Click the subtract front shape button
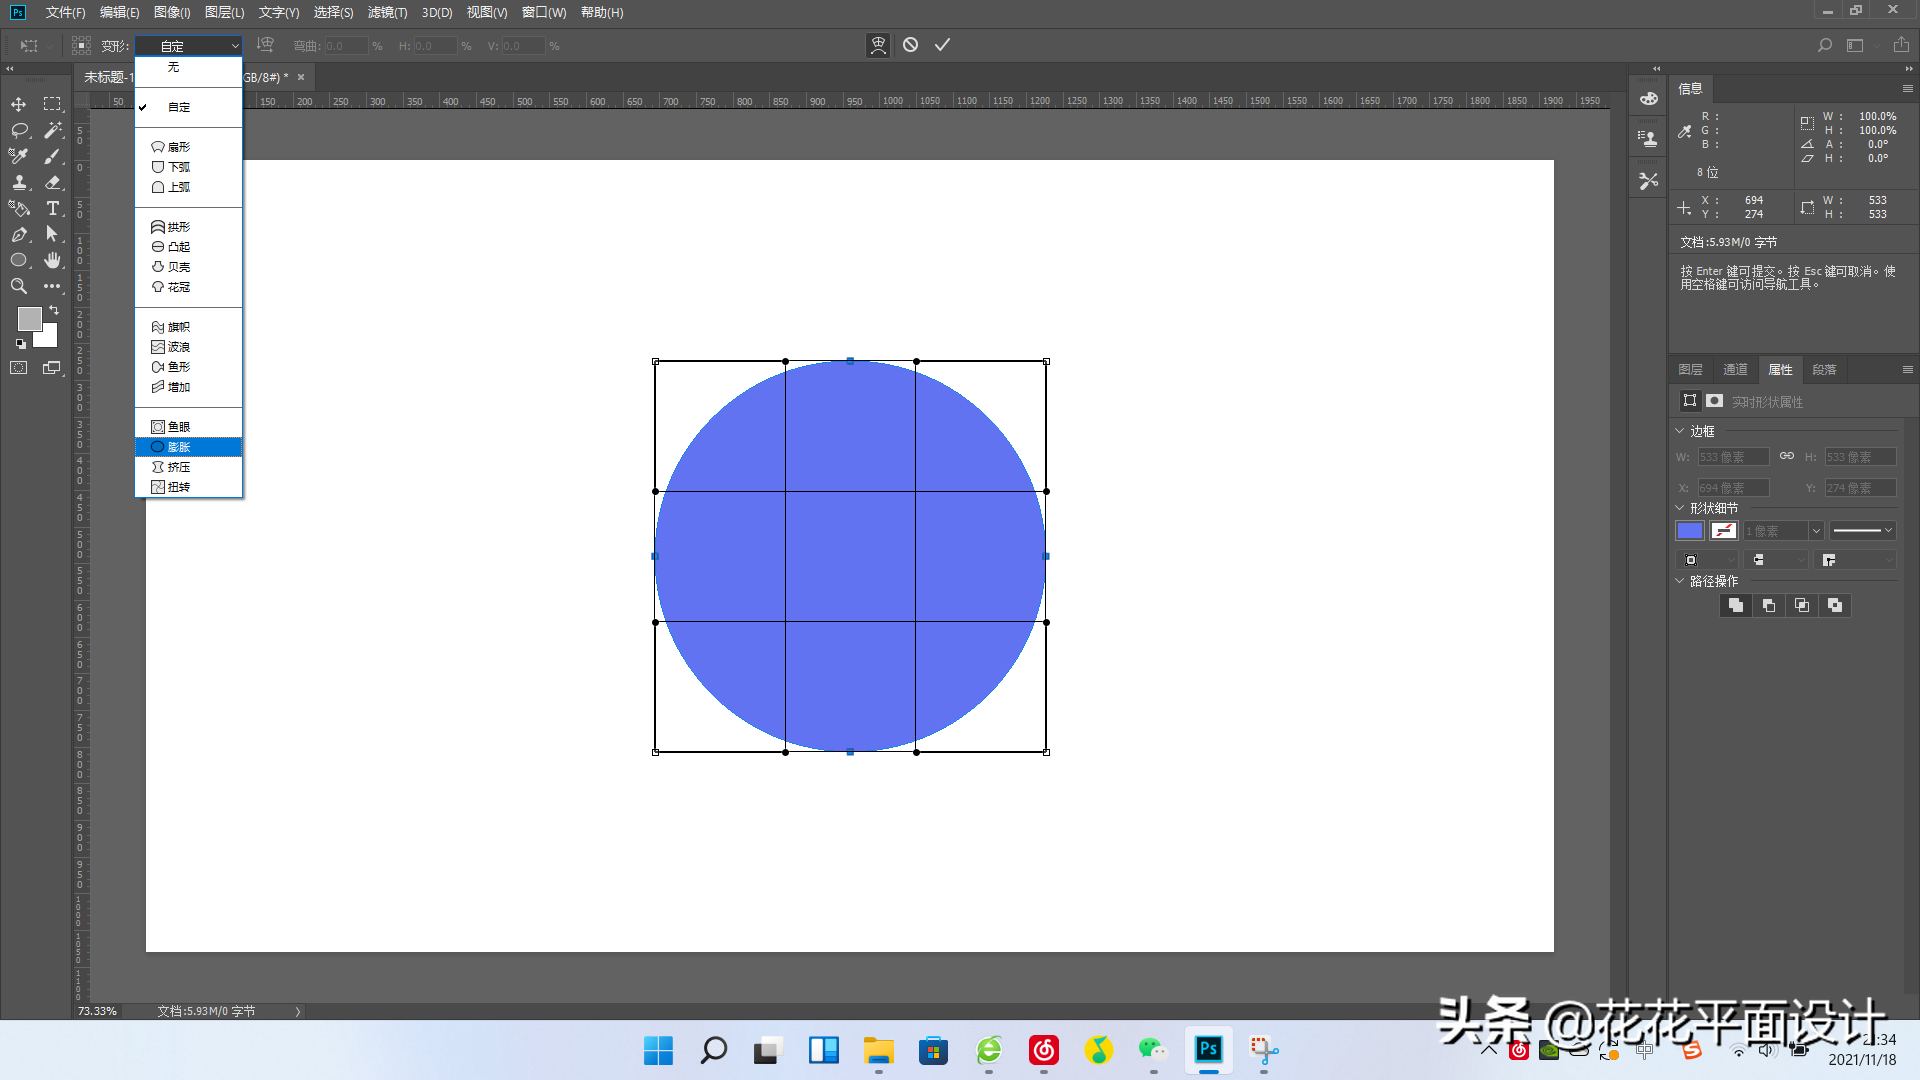This screenshot has height=1080, width=1920. [x=1769, y=605]
